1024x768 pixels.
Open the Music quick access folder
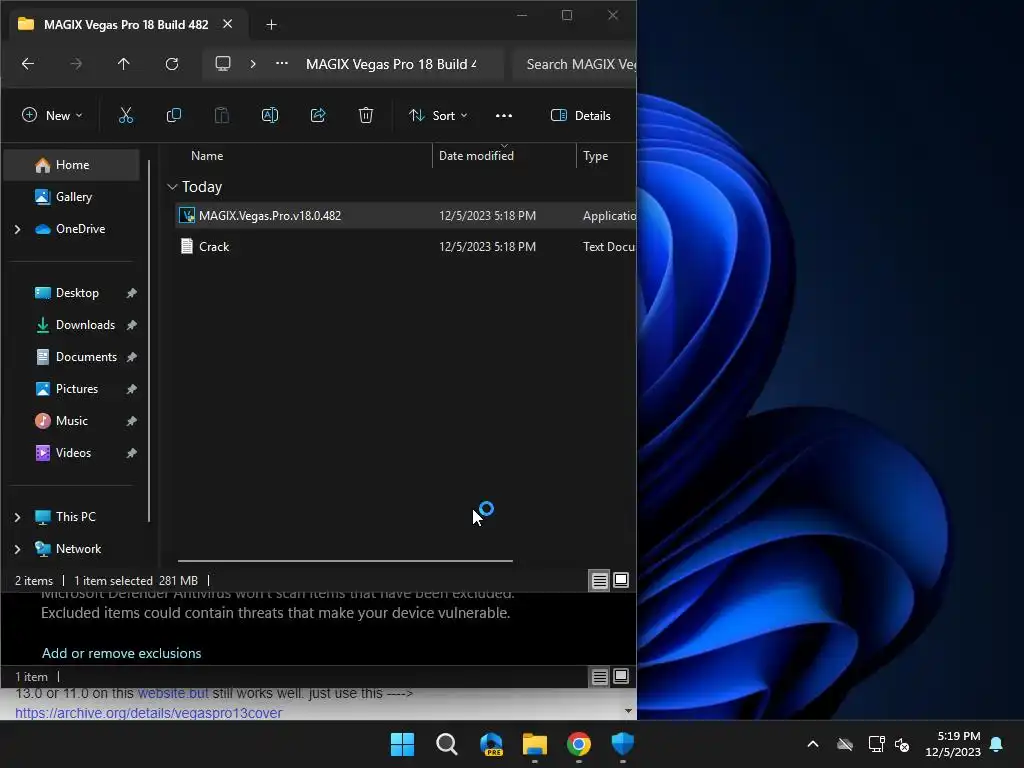(x=71, y=421)
